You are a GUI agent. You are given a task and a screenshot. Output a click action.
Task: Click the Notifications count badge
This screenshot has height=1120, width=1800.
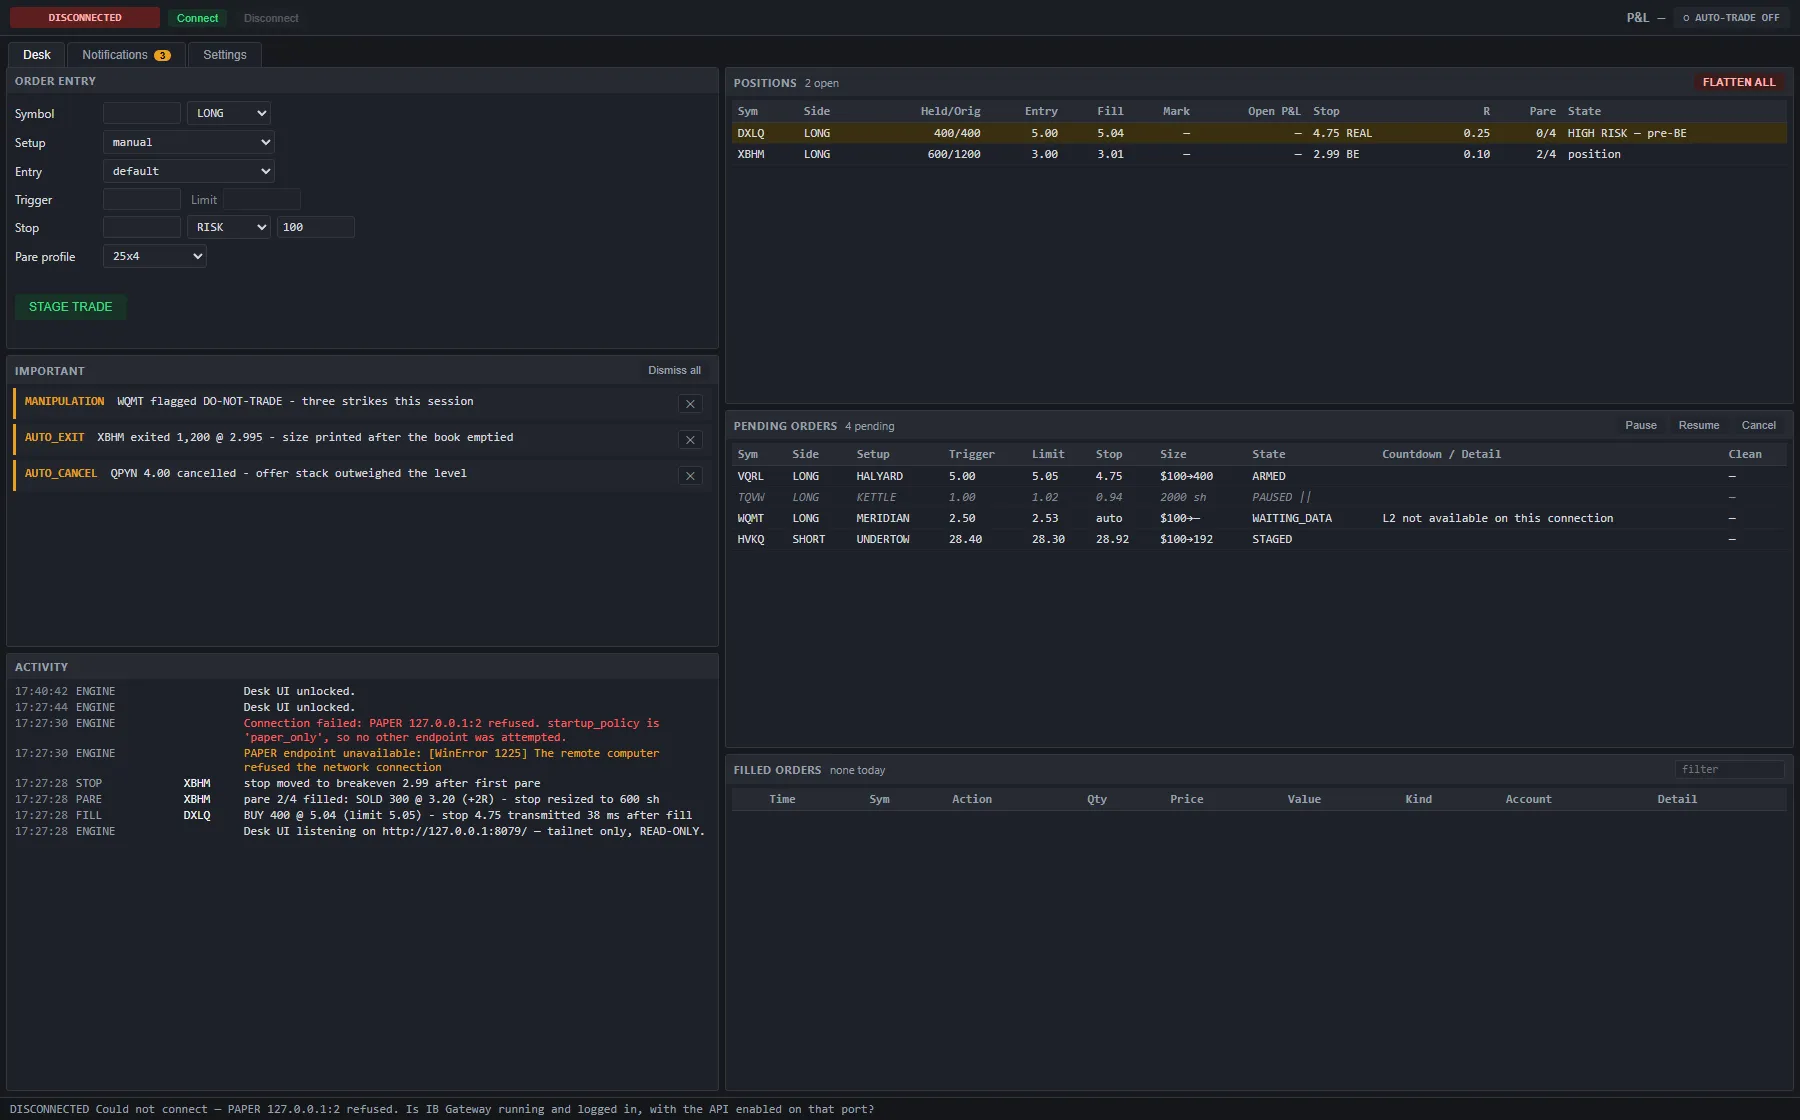click(162, 56)
